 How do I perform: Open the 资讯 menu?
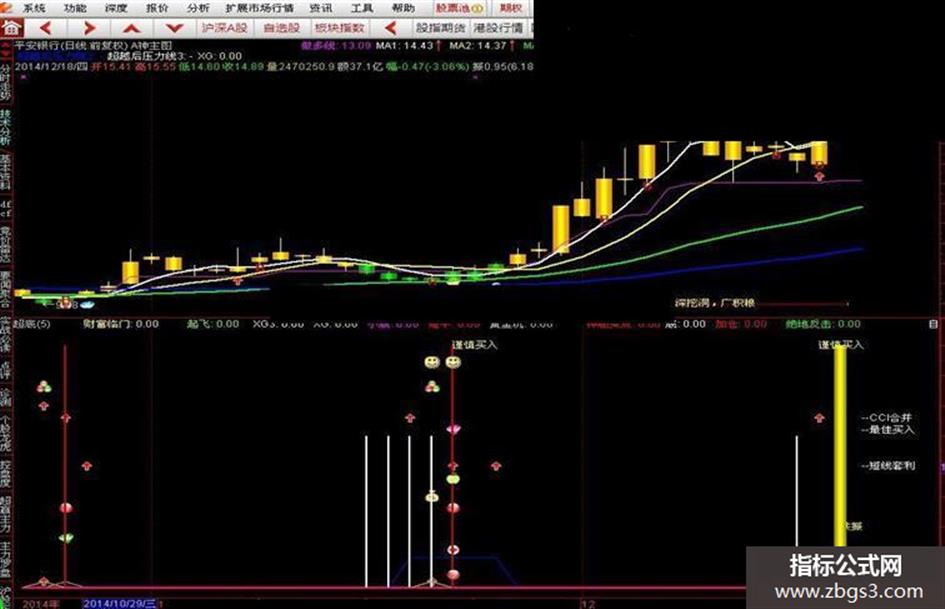pos(321,8)
